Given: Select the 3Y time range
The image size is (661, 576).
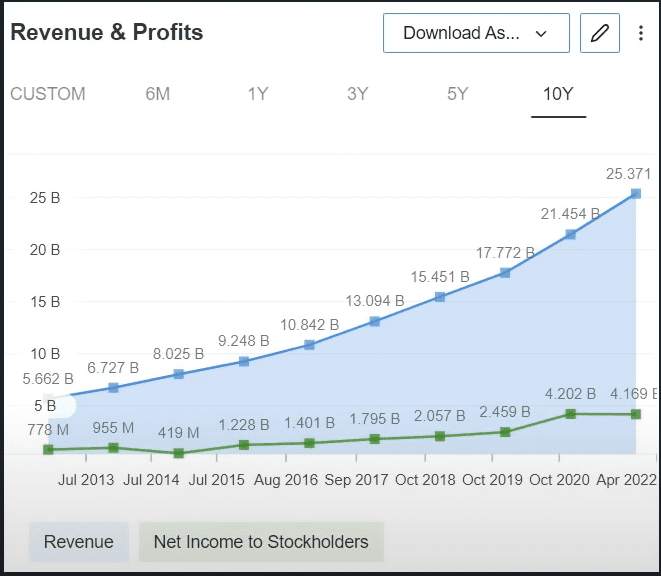Looking at the screenshot, I should click(358, 94).
